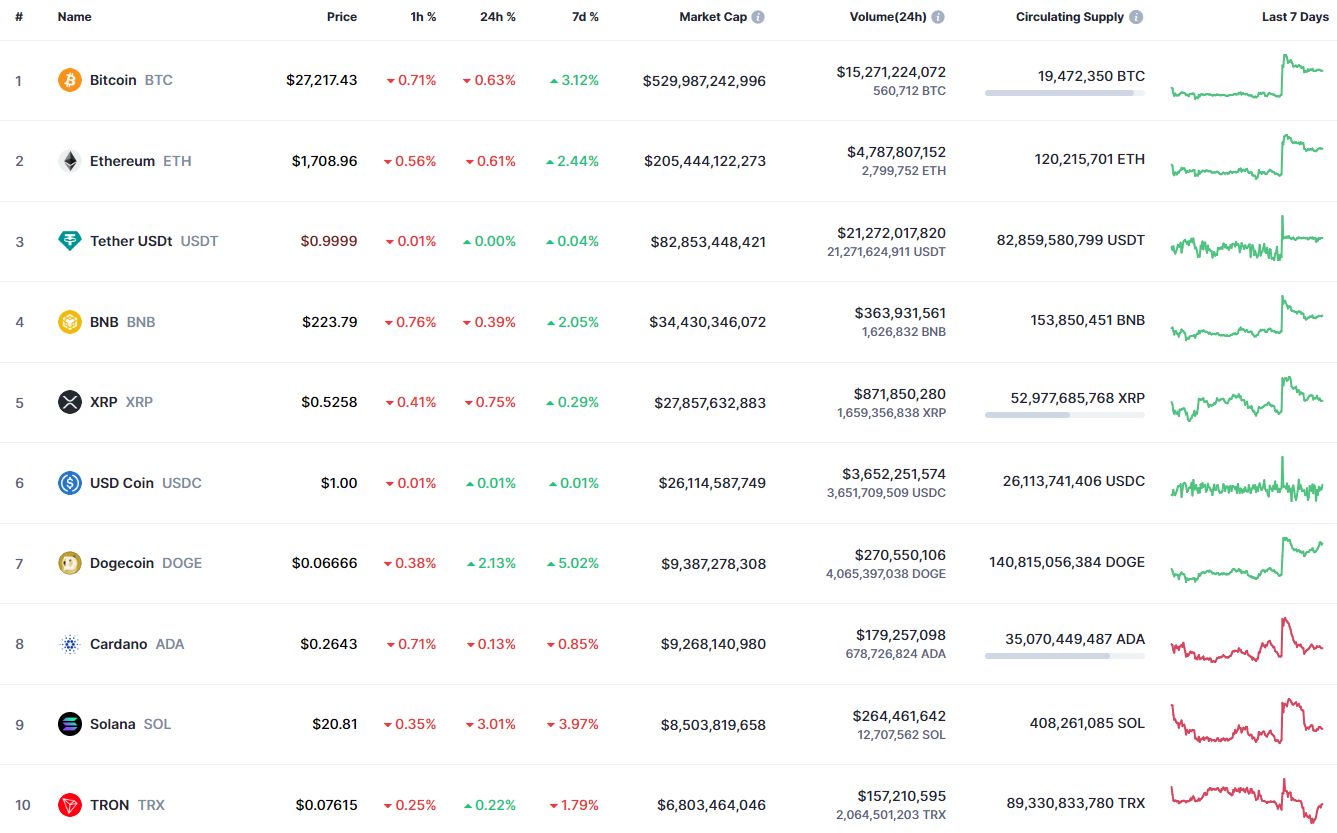Open the Circulating Supply info tooltip
Image resolution: width=1337 pixels, height=833 pixels.
(x=1135, y=16)
